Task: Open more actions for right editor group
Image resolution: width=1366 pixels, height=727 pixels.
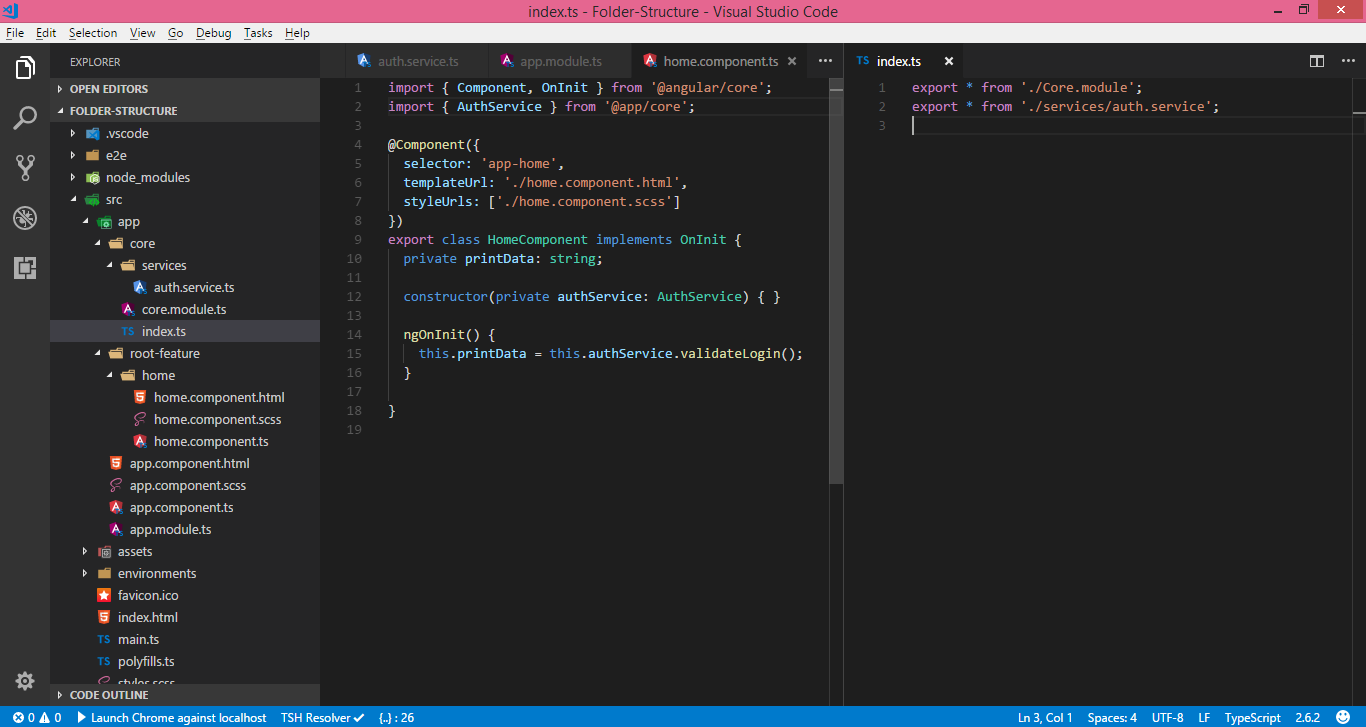Action: [x=1346, y=61]
